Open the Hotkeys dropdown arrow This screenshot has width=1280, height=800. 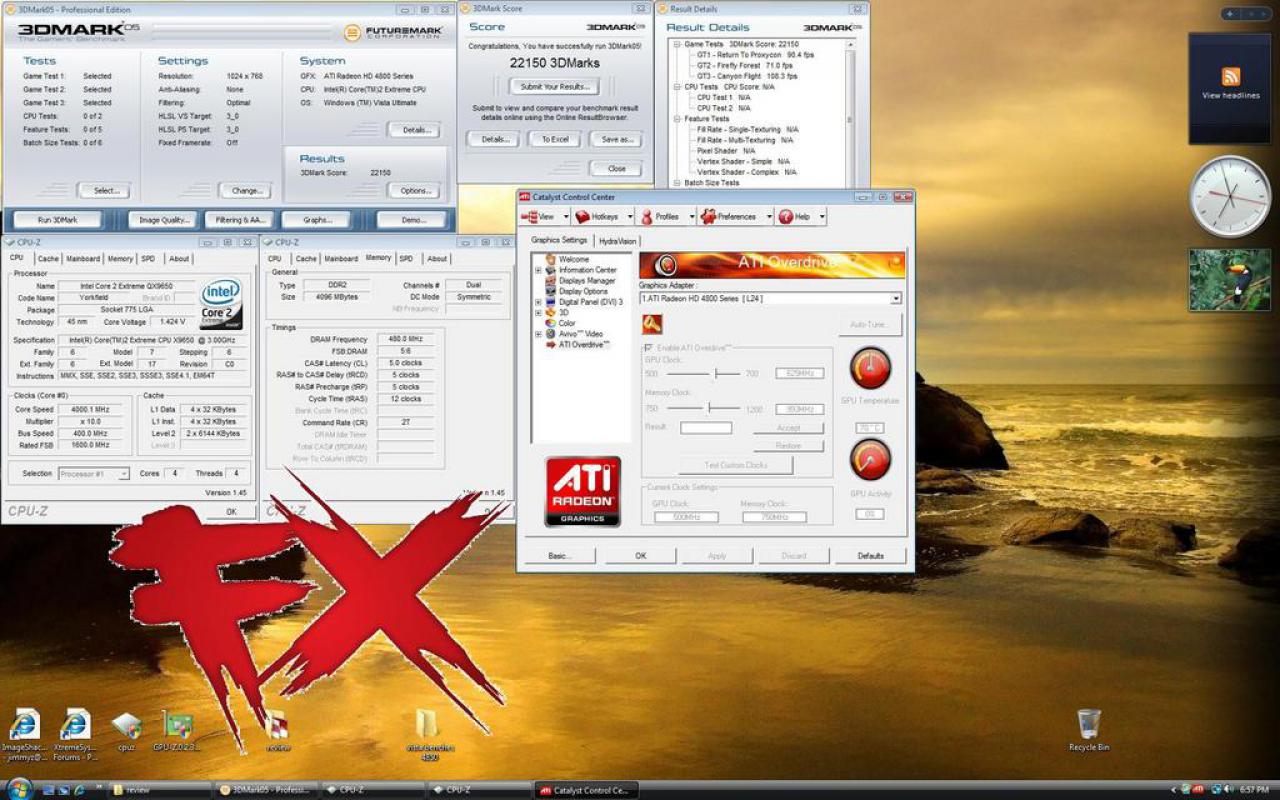tap(631, 217)
